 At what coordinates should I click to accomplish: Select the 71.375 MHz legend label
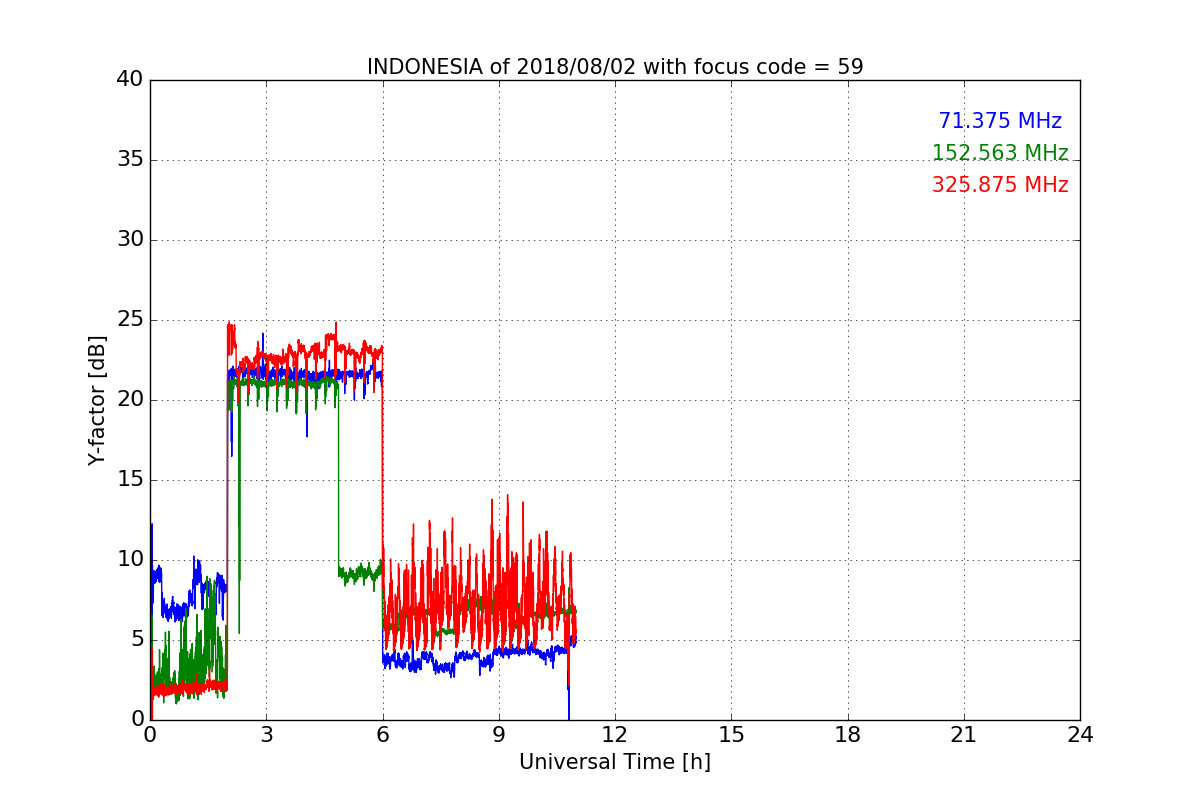coord(1000,121)
